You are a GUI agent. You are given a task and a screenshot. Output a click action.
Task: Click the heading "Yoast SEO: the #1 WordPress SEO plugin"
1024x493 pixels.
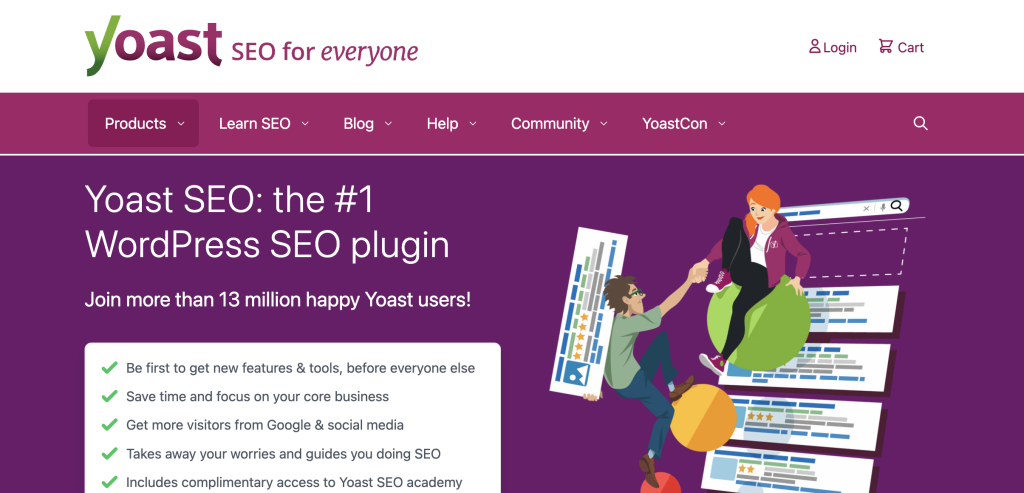267,222
